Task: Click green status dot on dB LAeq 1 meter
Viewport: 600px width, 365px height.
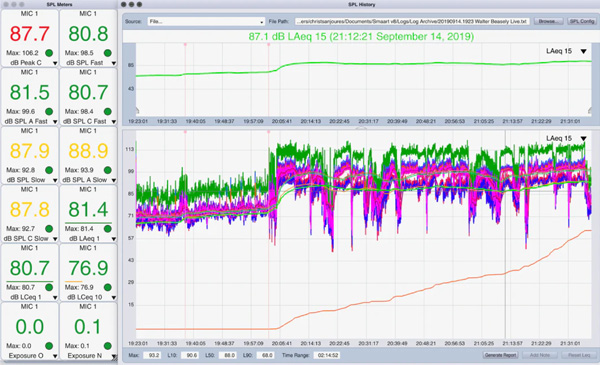Action: (x=108, y=229)
